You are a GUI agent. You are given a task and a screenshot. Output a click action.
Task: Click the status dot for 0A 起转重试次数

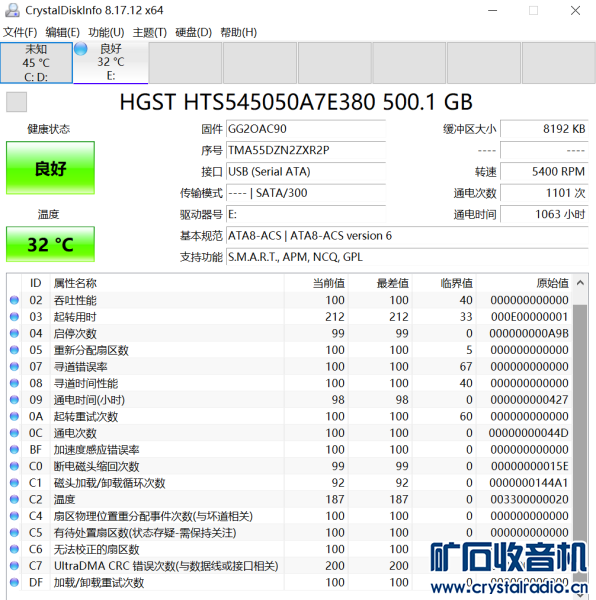14,417
